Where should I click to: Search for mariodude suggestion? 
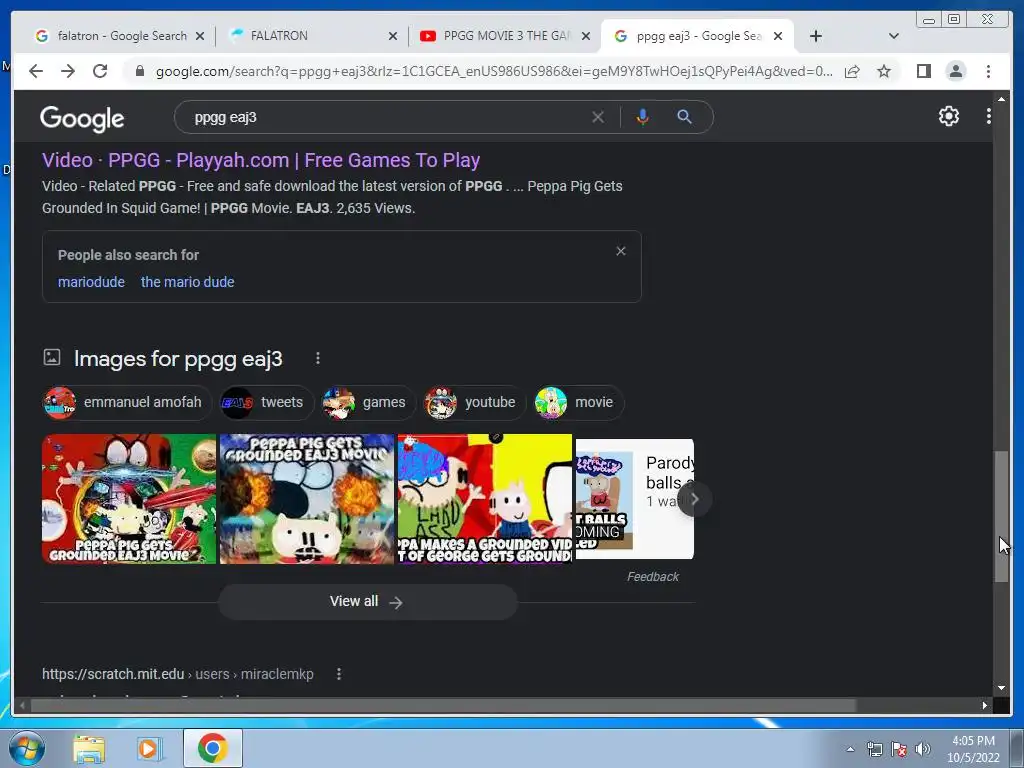[x=91, y=282]
